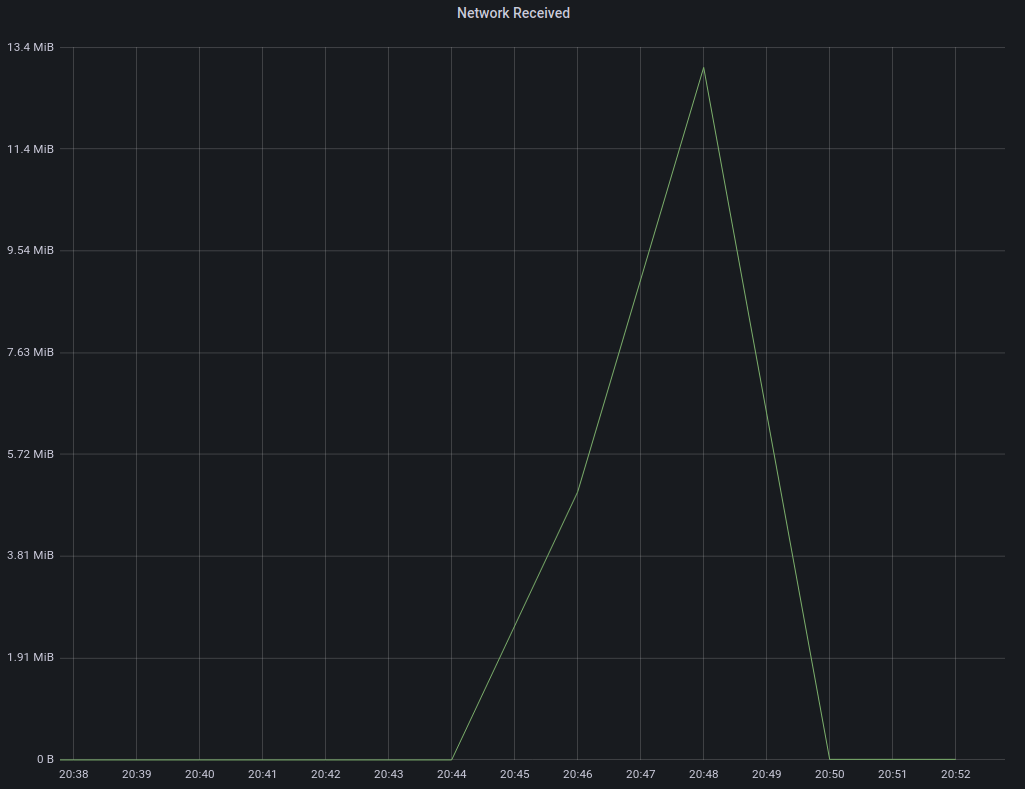Click the 20:41 time axis label
The height and width of the screenshot is (789, 1025).
(262, 775)
